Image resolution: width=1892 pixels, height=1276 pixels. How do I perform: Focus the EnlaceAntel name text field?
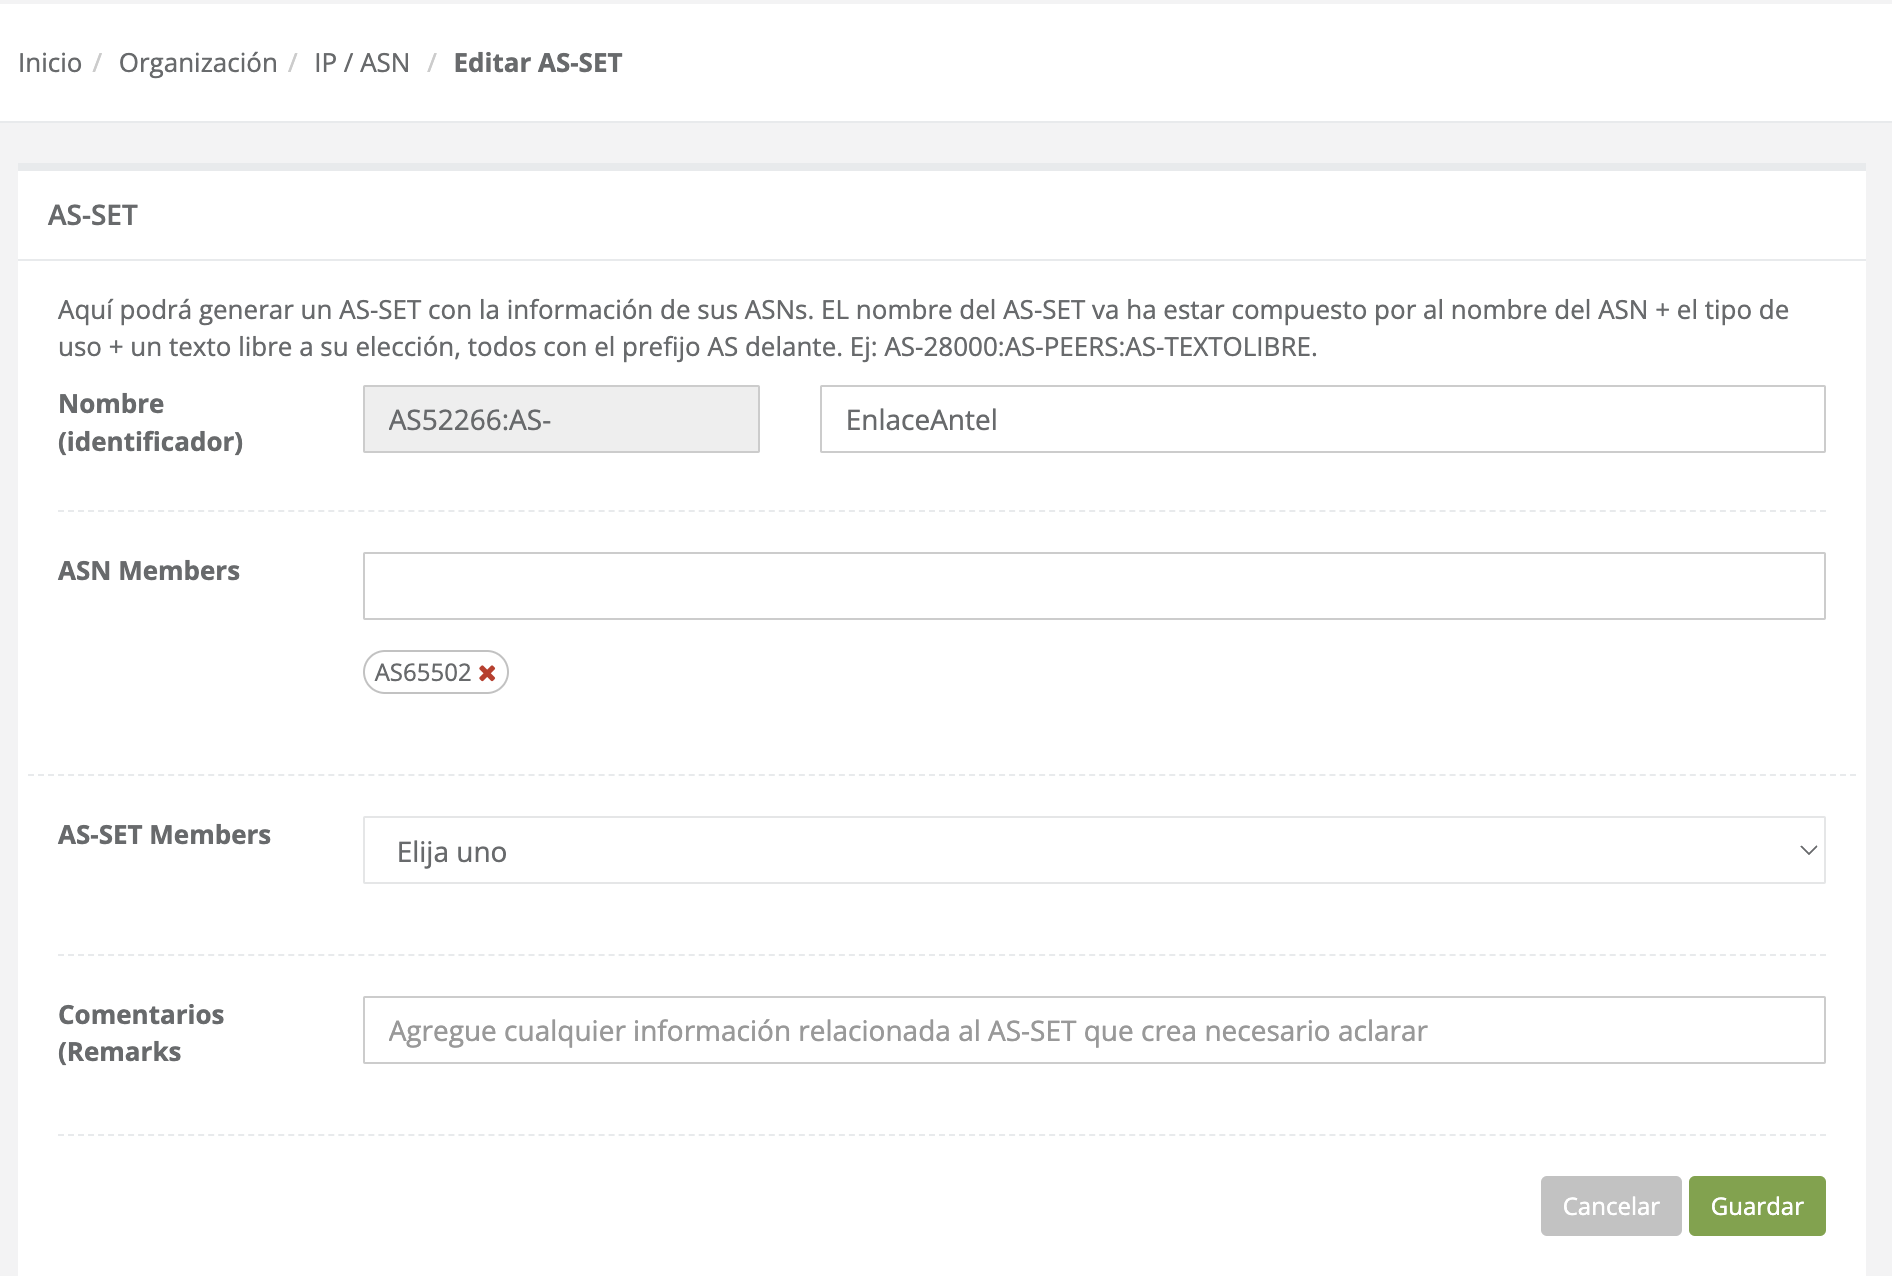pos(1322,420)
